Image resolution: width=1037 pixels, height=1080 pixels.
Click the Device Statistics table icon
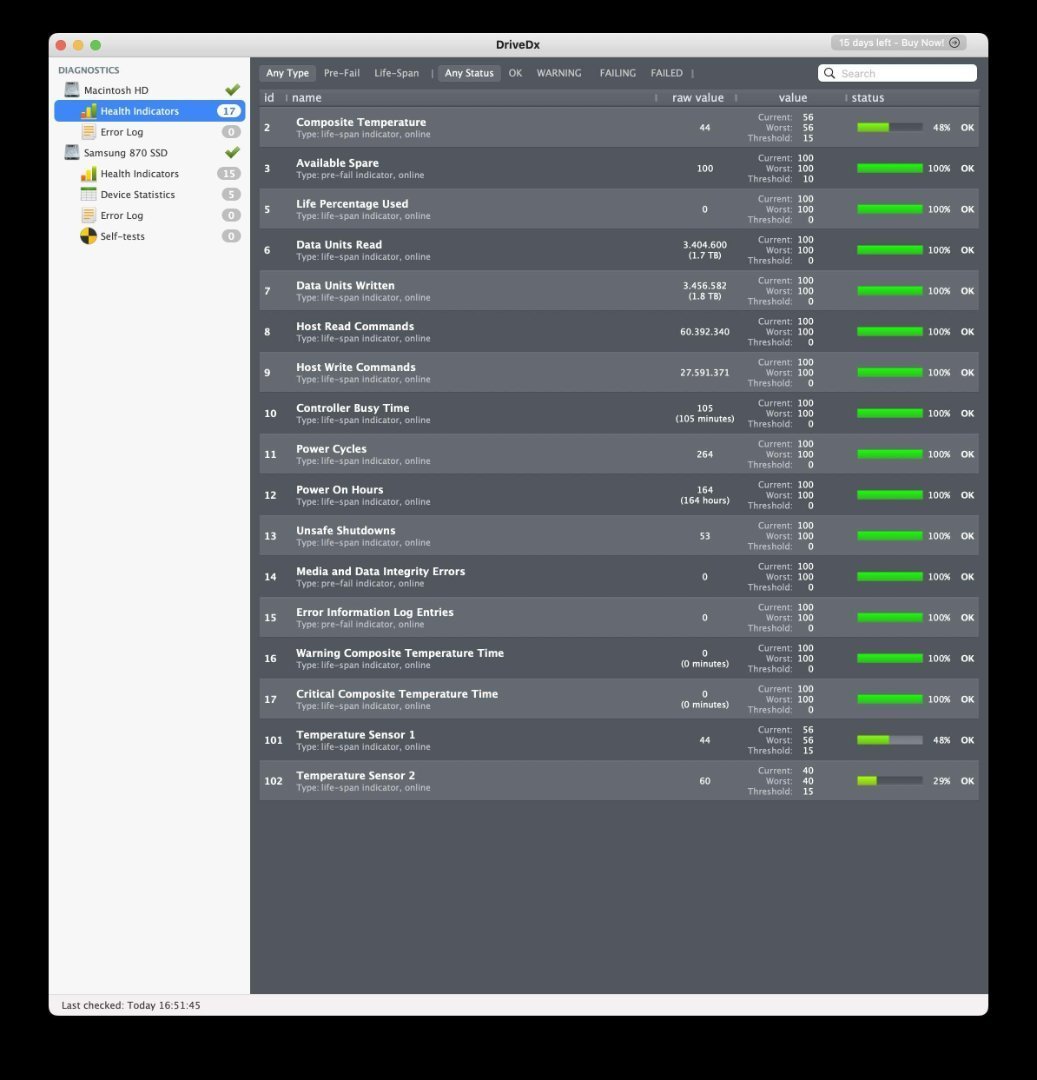point(89,194)
